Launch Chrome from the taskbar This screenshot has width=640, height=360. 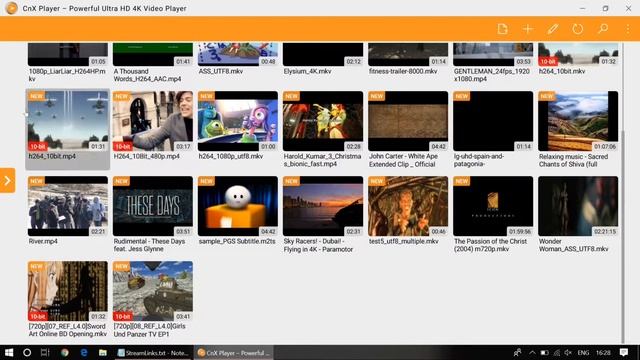pyautogui.click(x=64, y=352)
